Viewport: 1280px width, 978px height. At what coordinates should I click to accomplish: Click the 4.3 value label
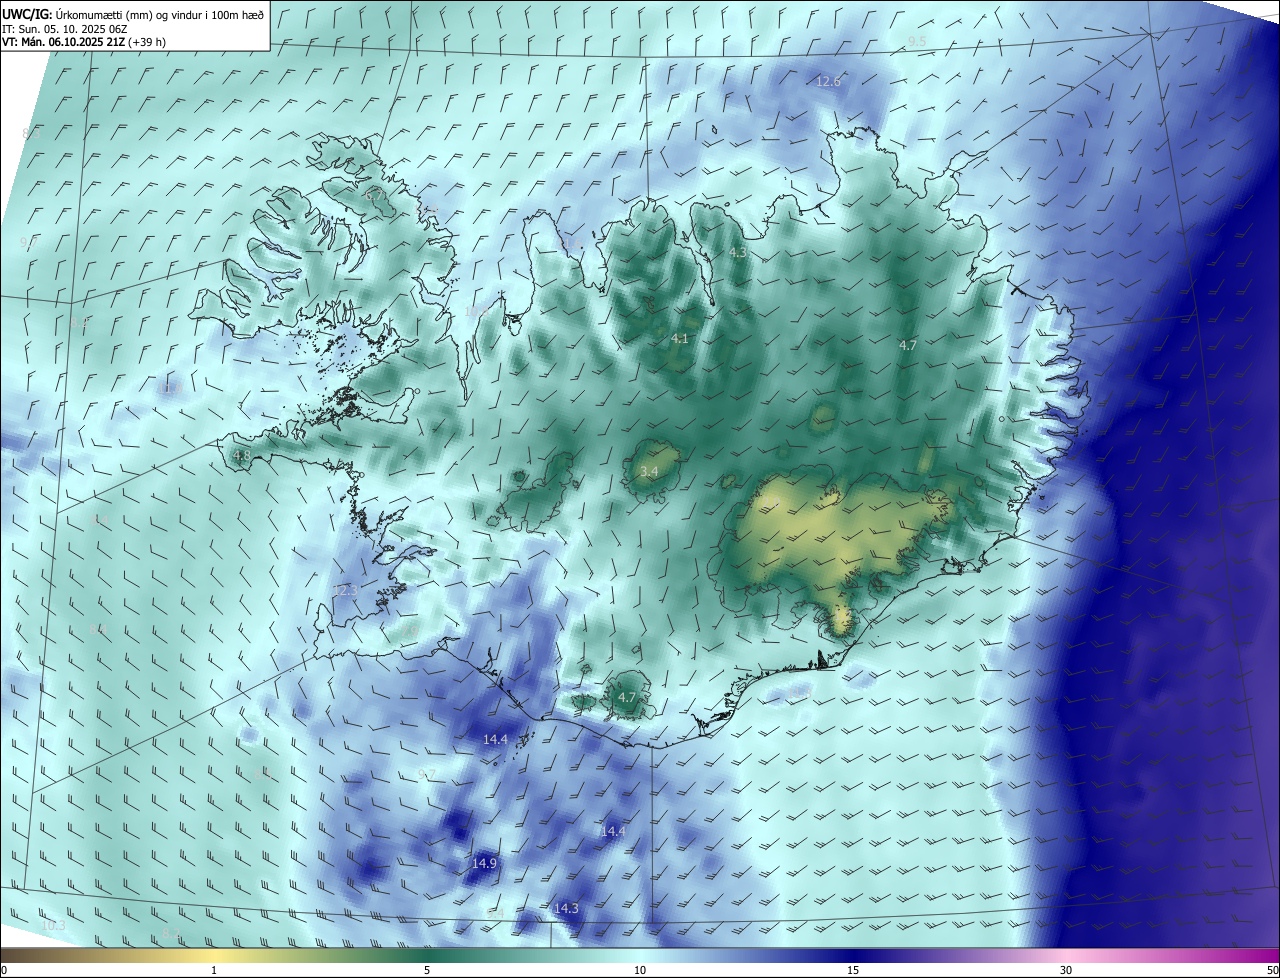tap(738, 253)
